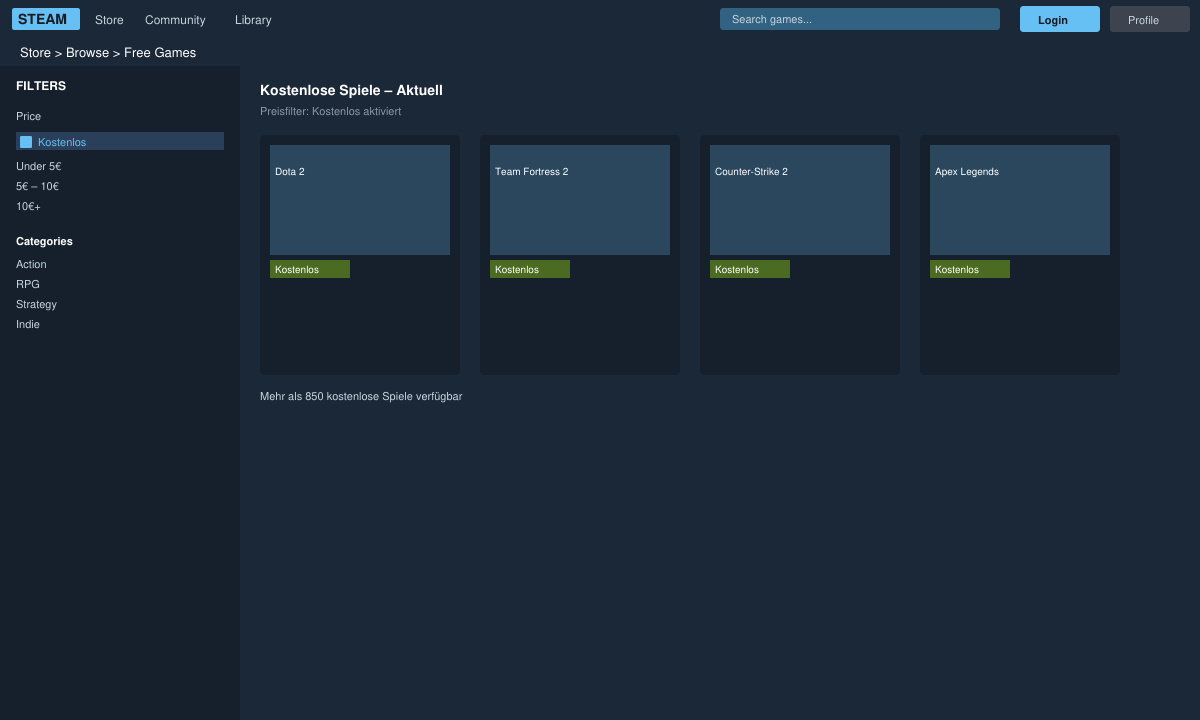
Task: Choose the Action category
Action: pyautogui.click(x=31, y=264)
